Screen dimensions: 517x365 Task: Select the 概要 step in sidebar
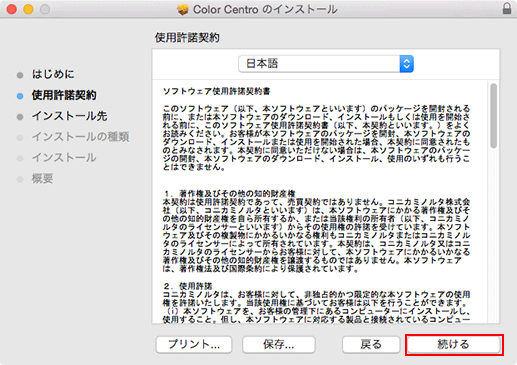click(x=42, y=179)
